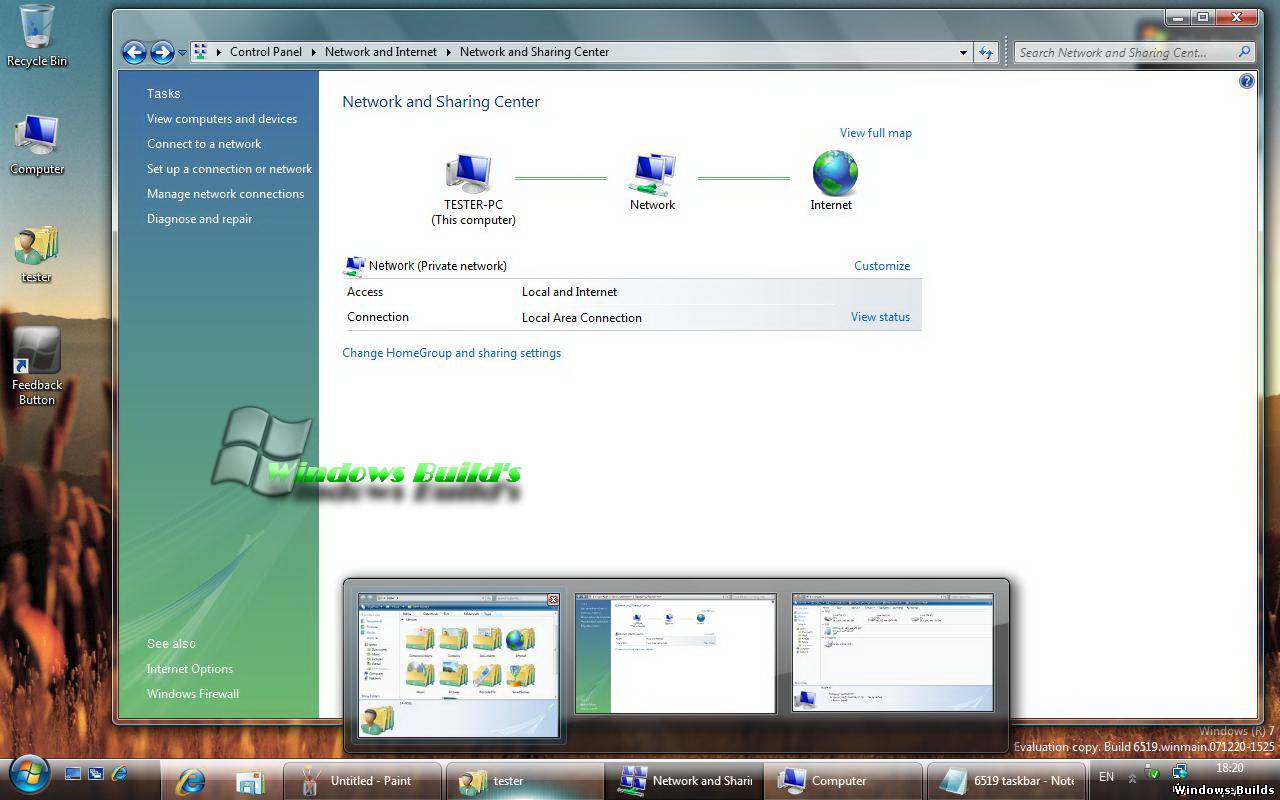Click Network and Sharing taskbar button
The width and height of the screenshot is (1280, 800).
(x=684, y=781)
